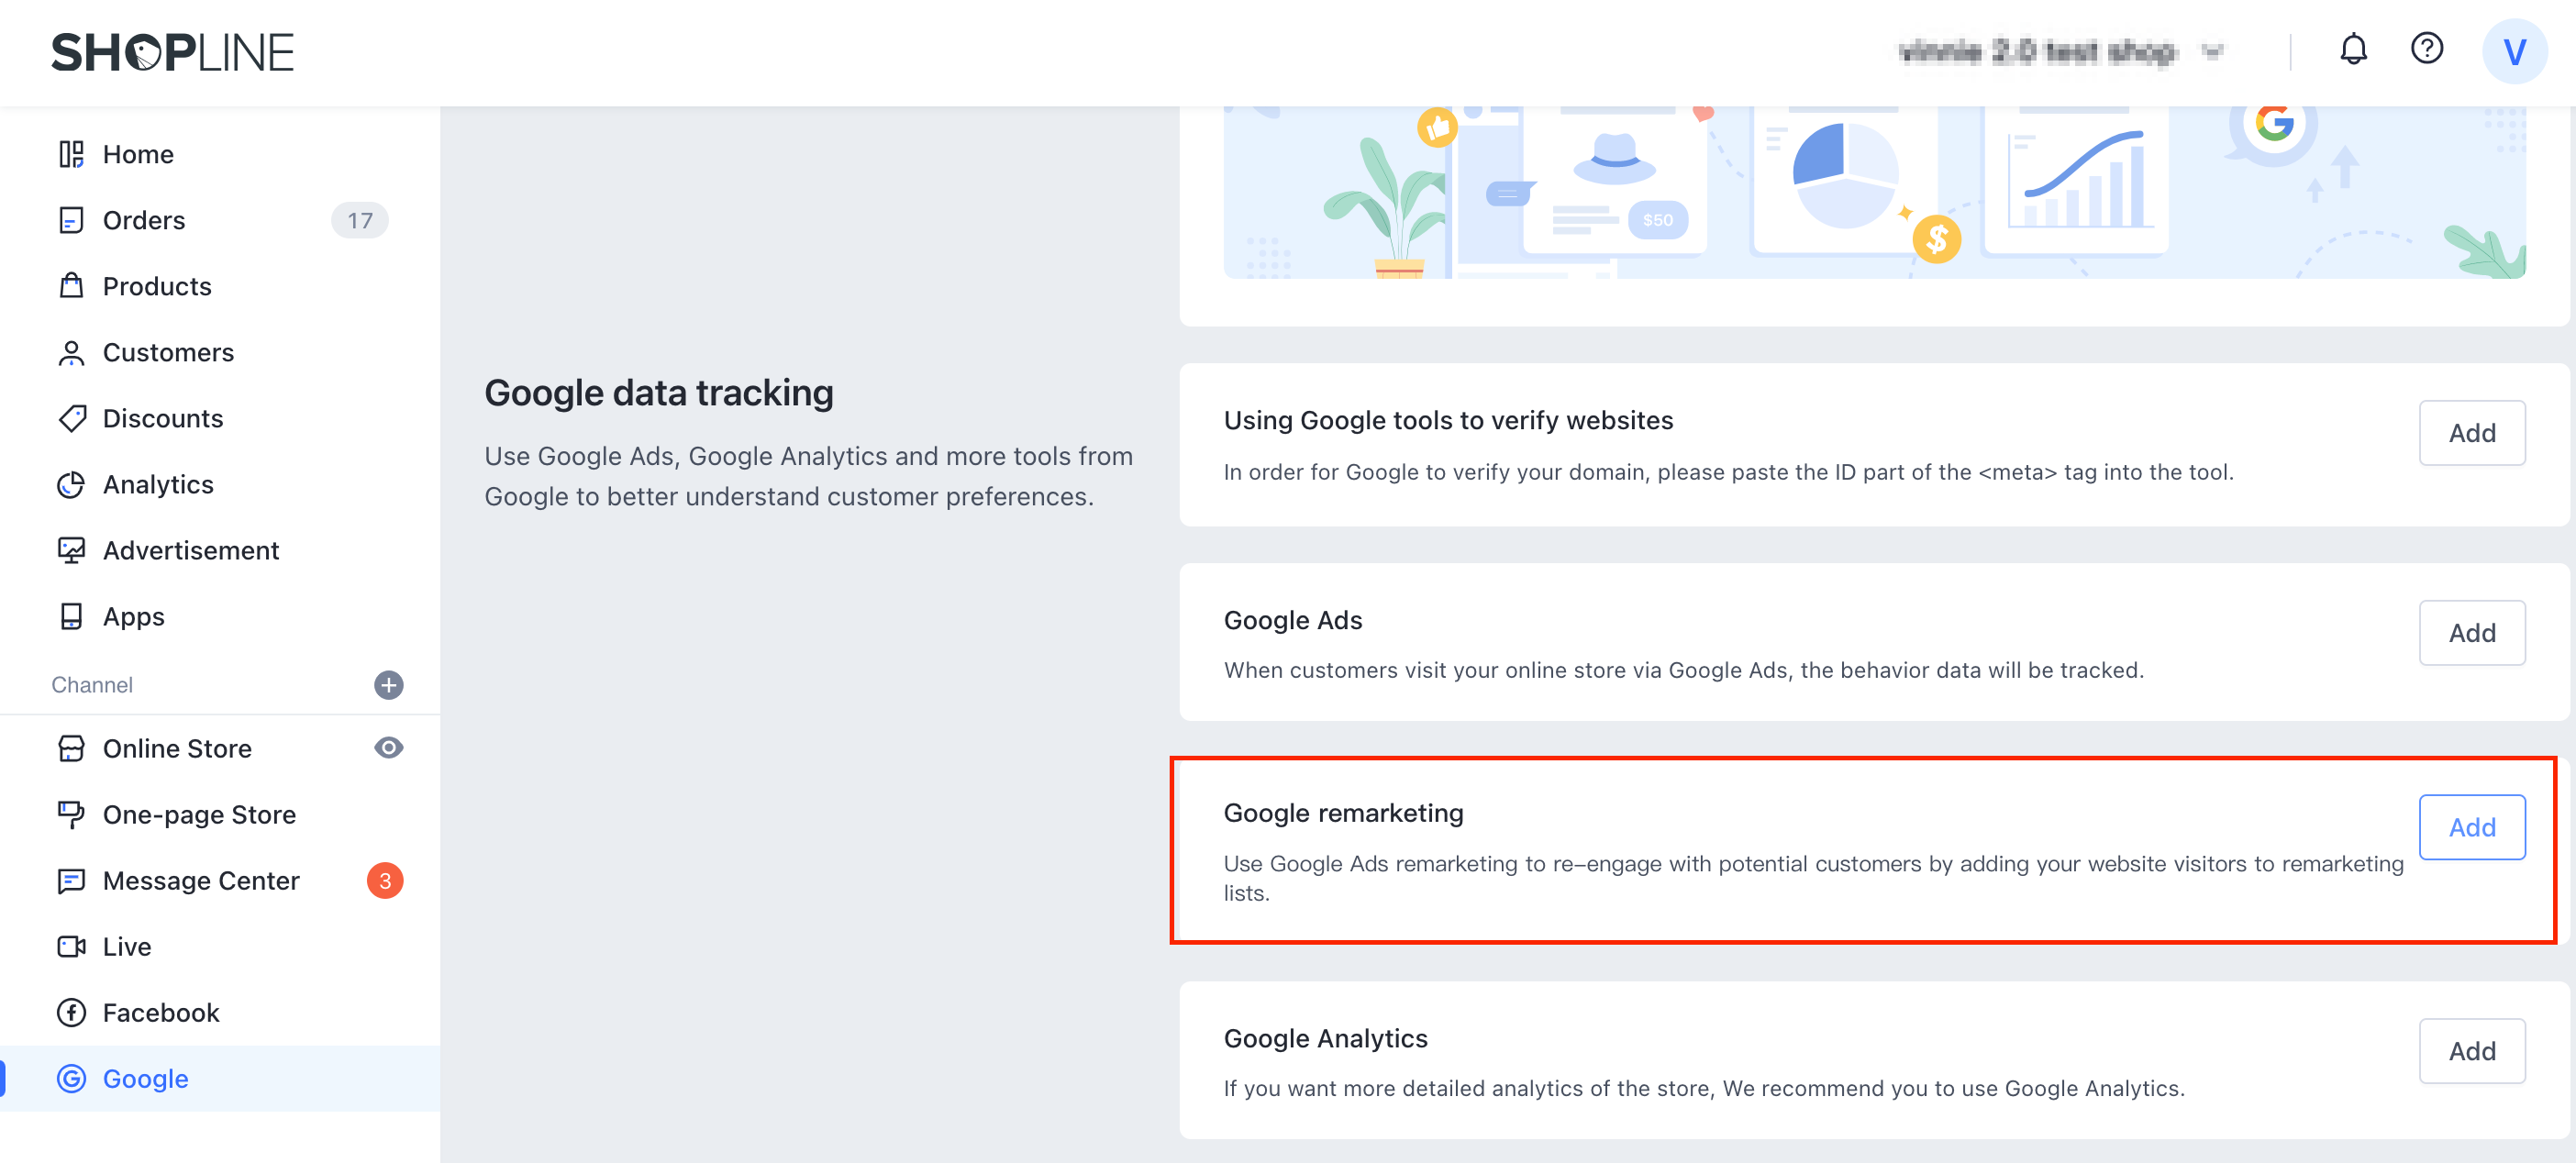Click the Live video camera icon
Image resolution: width=2576 pixels, height=1163 pixels.
(x=71, y=946)
